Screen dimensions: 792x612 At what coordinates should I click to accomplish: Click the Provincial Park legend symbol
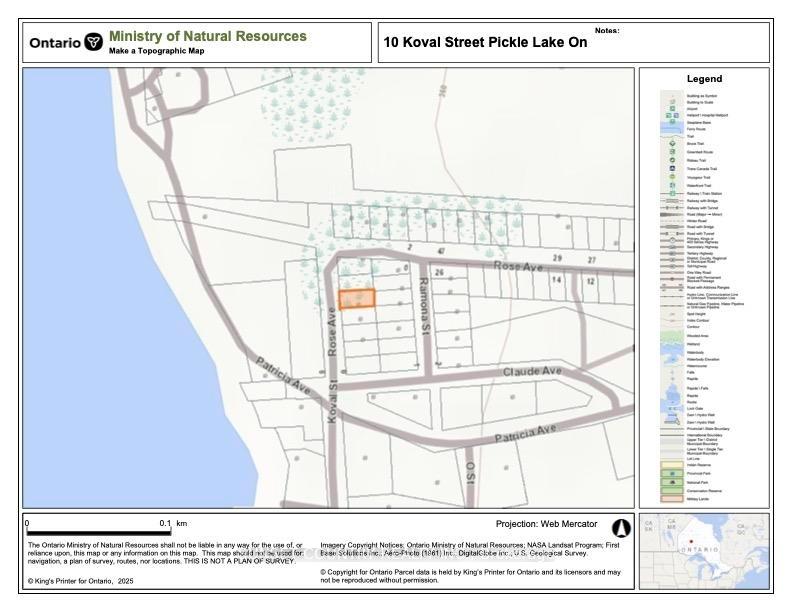(x=672, y=474)
